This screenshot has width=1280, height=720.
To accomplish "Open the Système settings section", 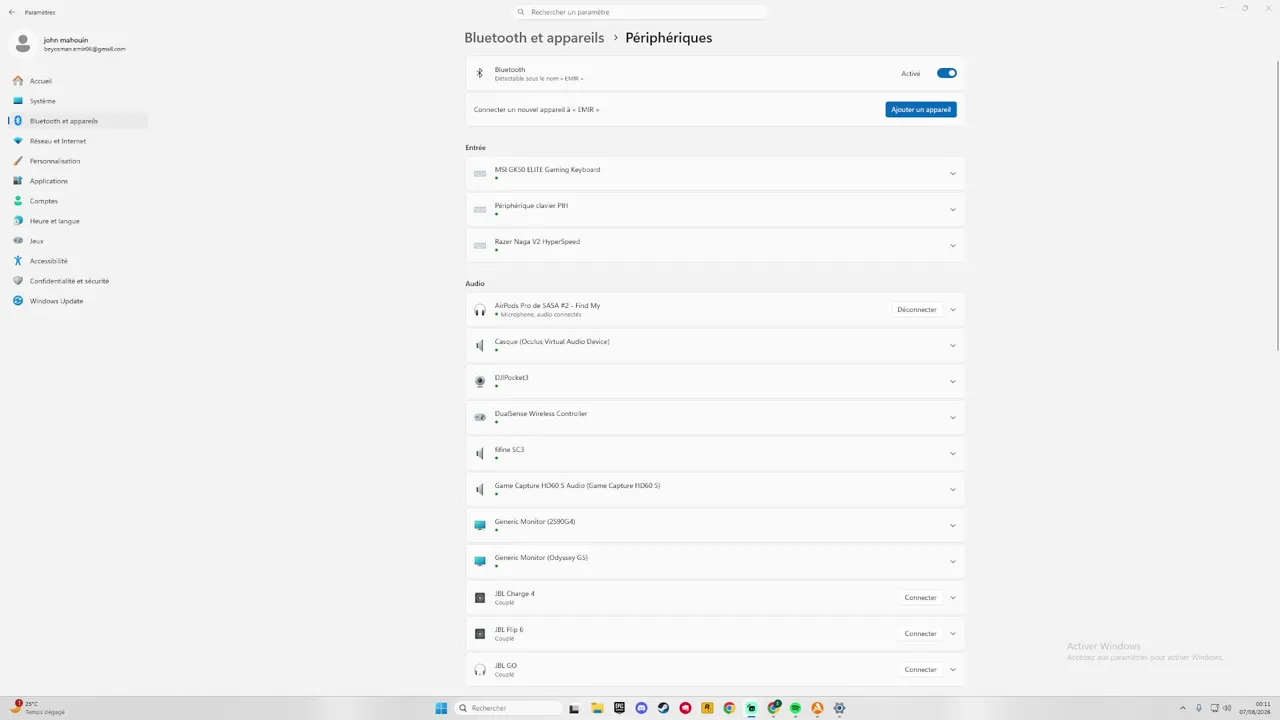I will pos(78,101).
